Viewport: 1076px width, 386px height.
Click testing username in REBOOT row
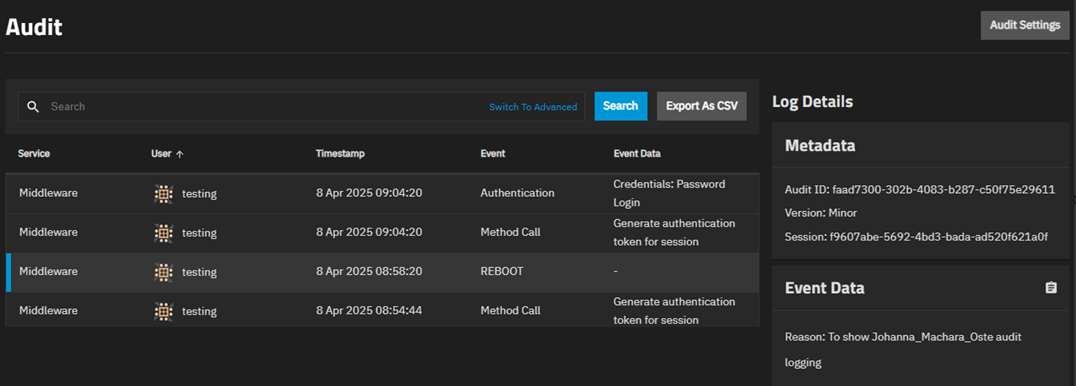199,272
